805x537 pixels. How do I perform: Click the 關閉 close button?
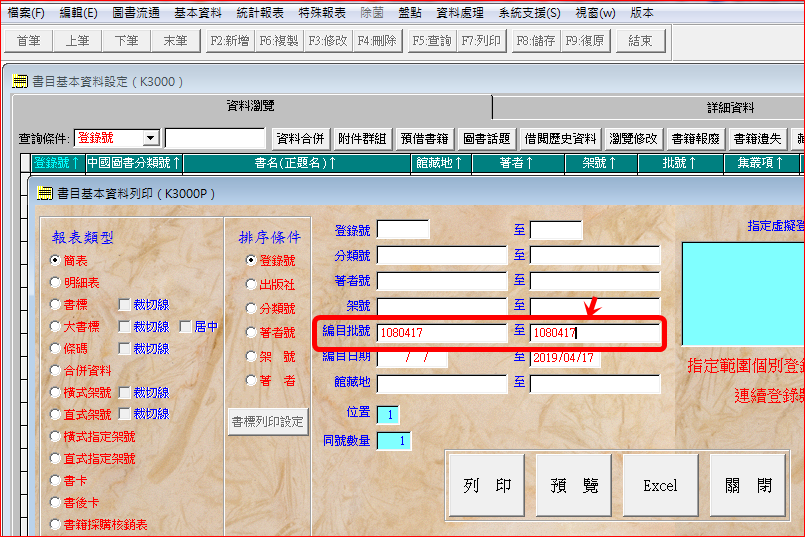point(748,485)
